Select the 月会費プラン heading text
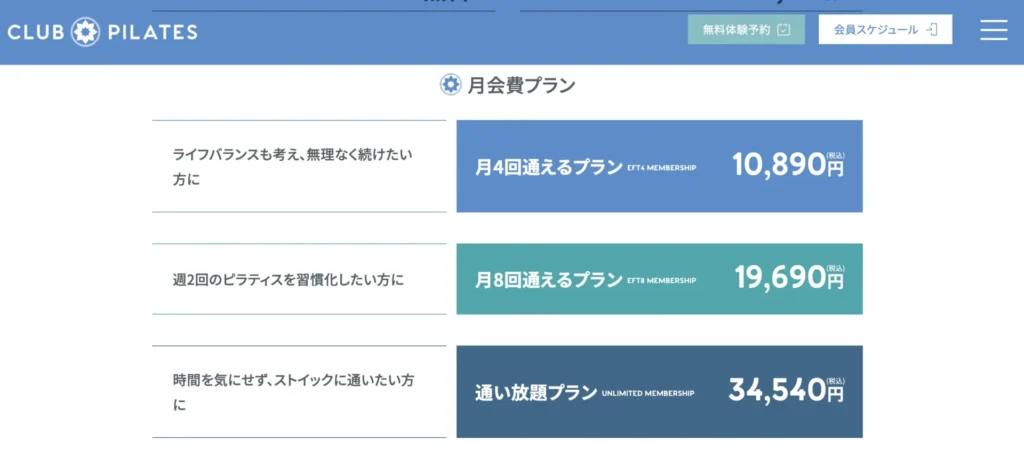The image size is (1024, 449). (522, 85)
